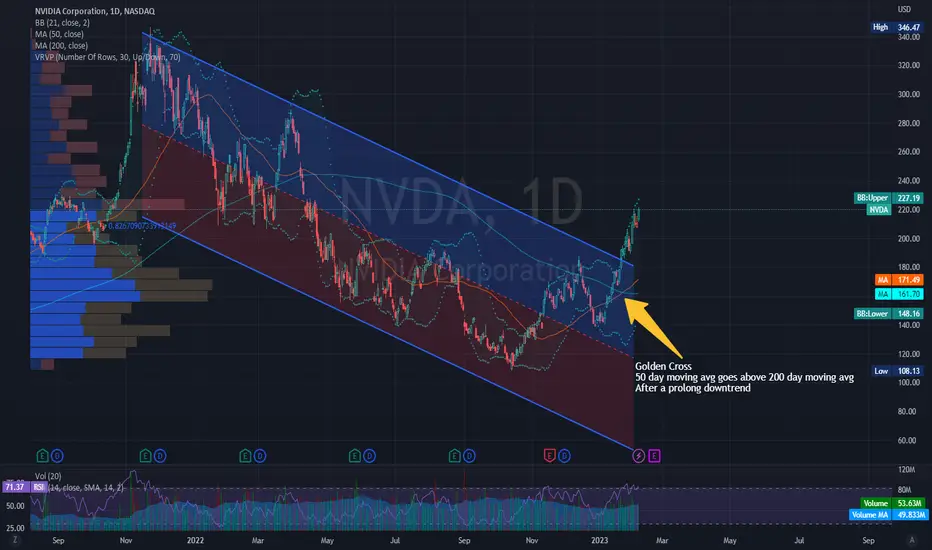This screenshot has width=932, height=550.
Task: Open the November 2021 dividend D marker
Action: tap(160, 456)
